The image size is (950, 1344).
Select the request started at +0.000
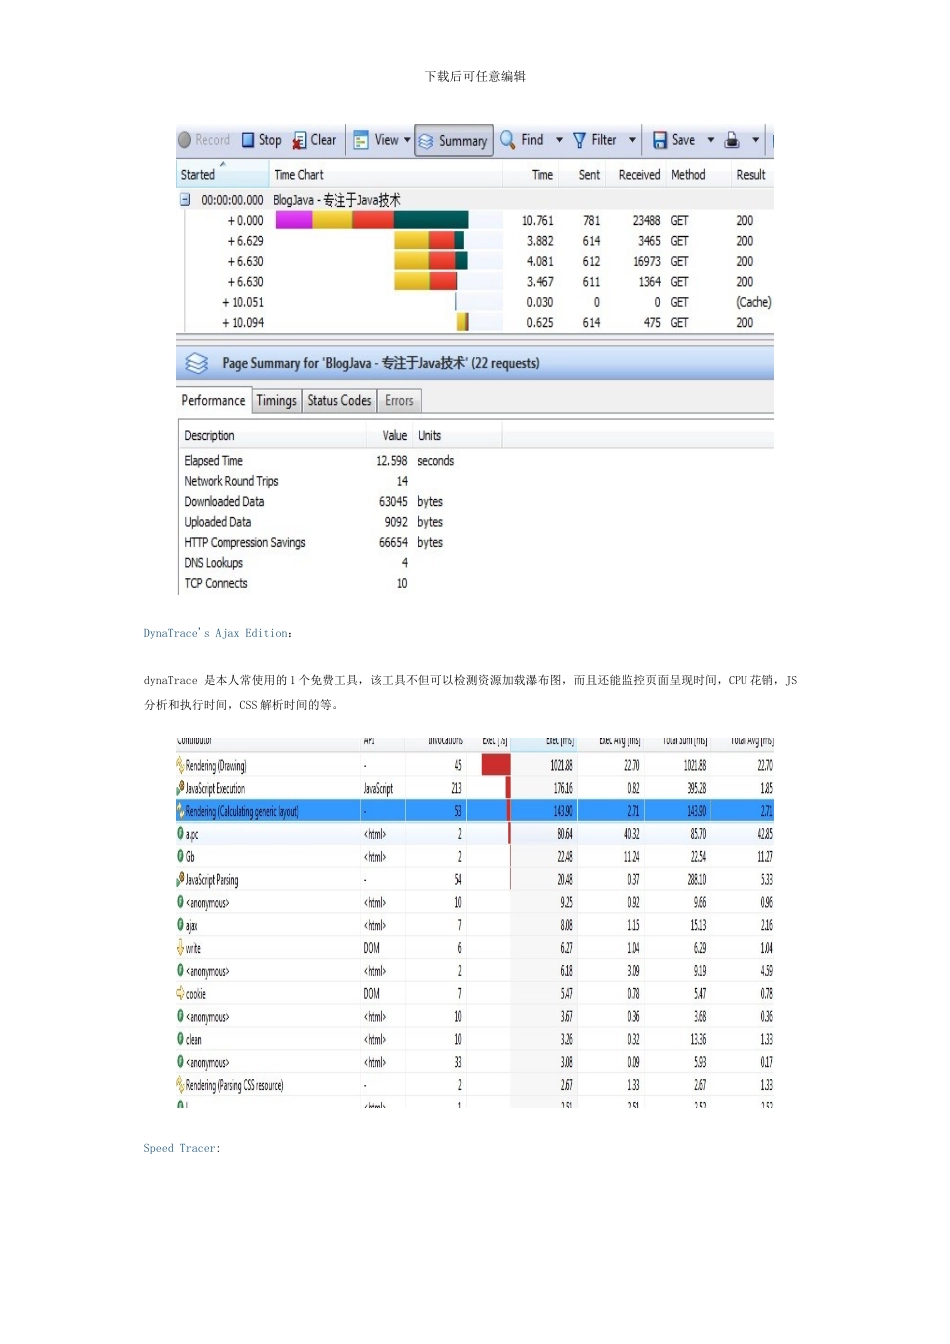(475, 221)
